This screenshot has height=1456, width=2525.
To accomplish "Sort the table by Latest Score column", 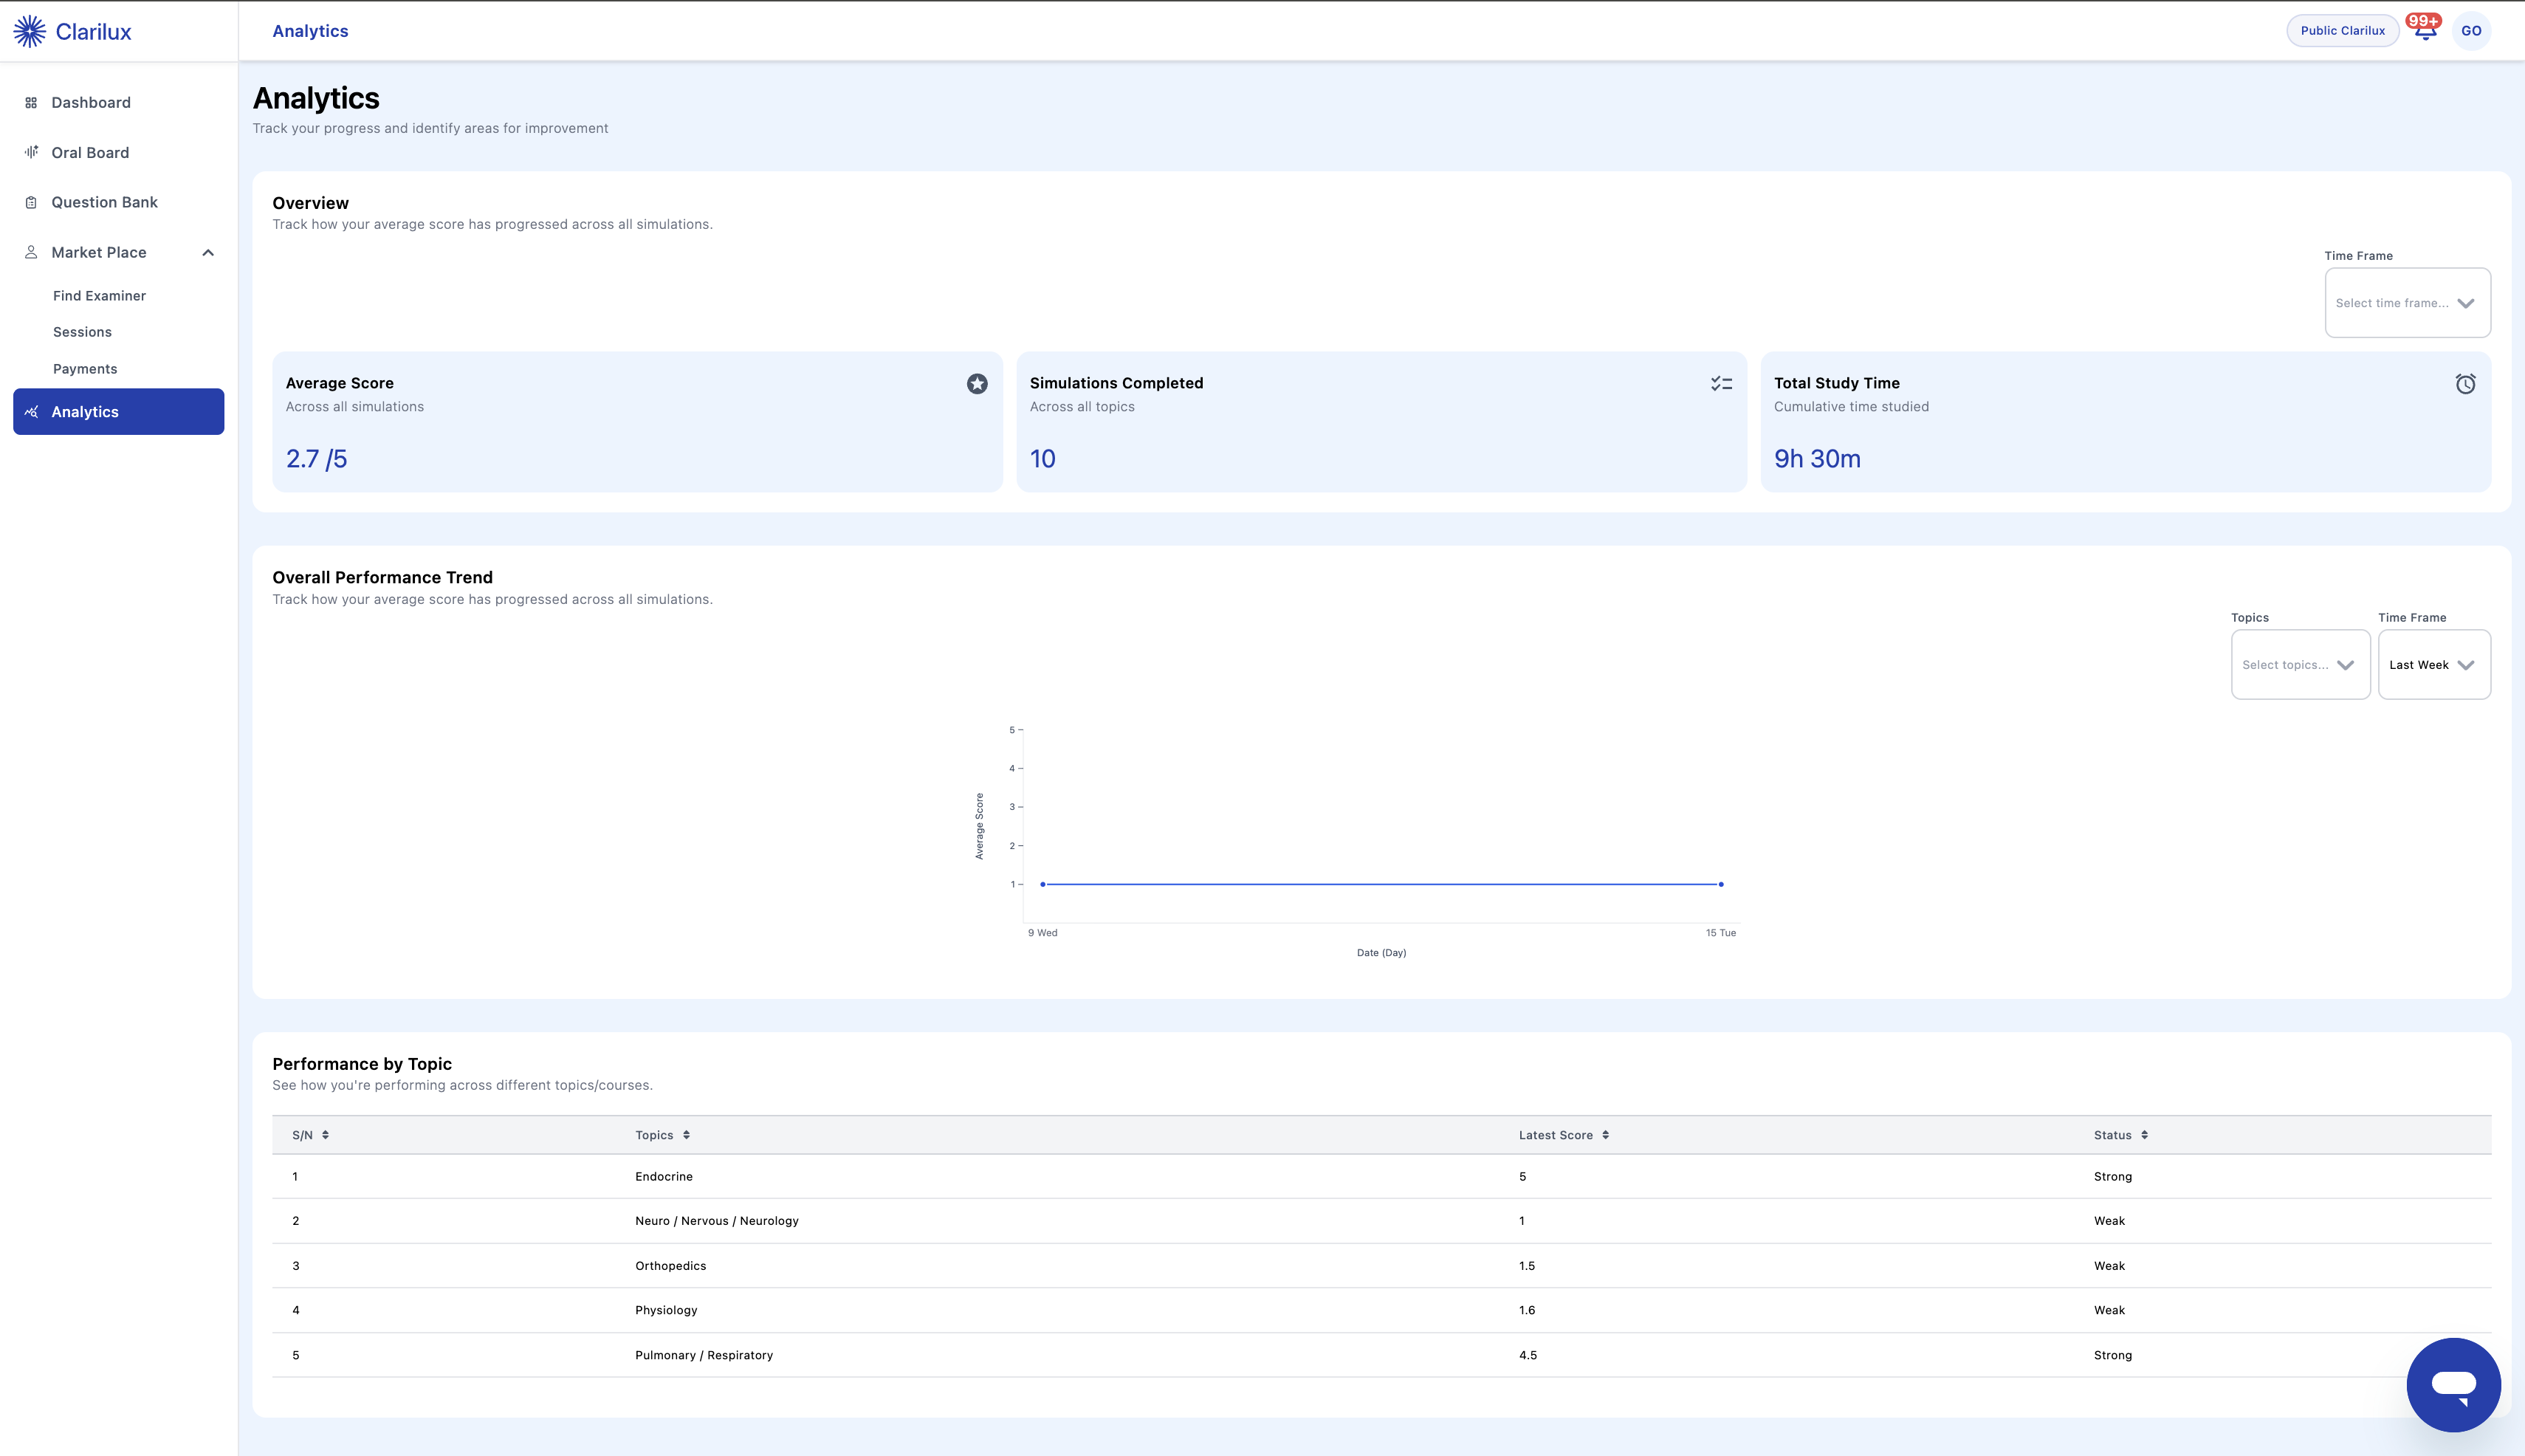I will (x=1605, y=1135).
